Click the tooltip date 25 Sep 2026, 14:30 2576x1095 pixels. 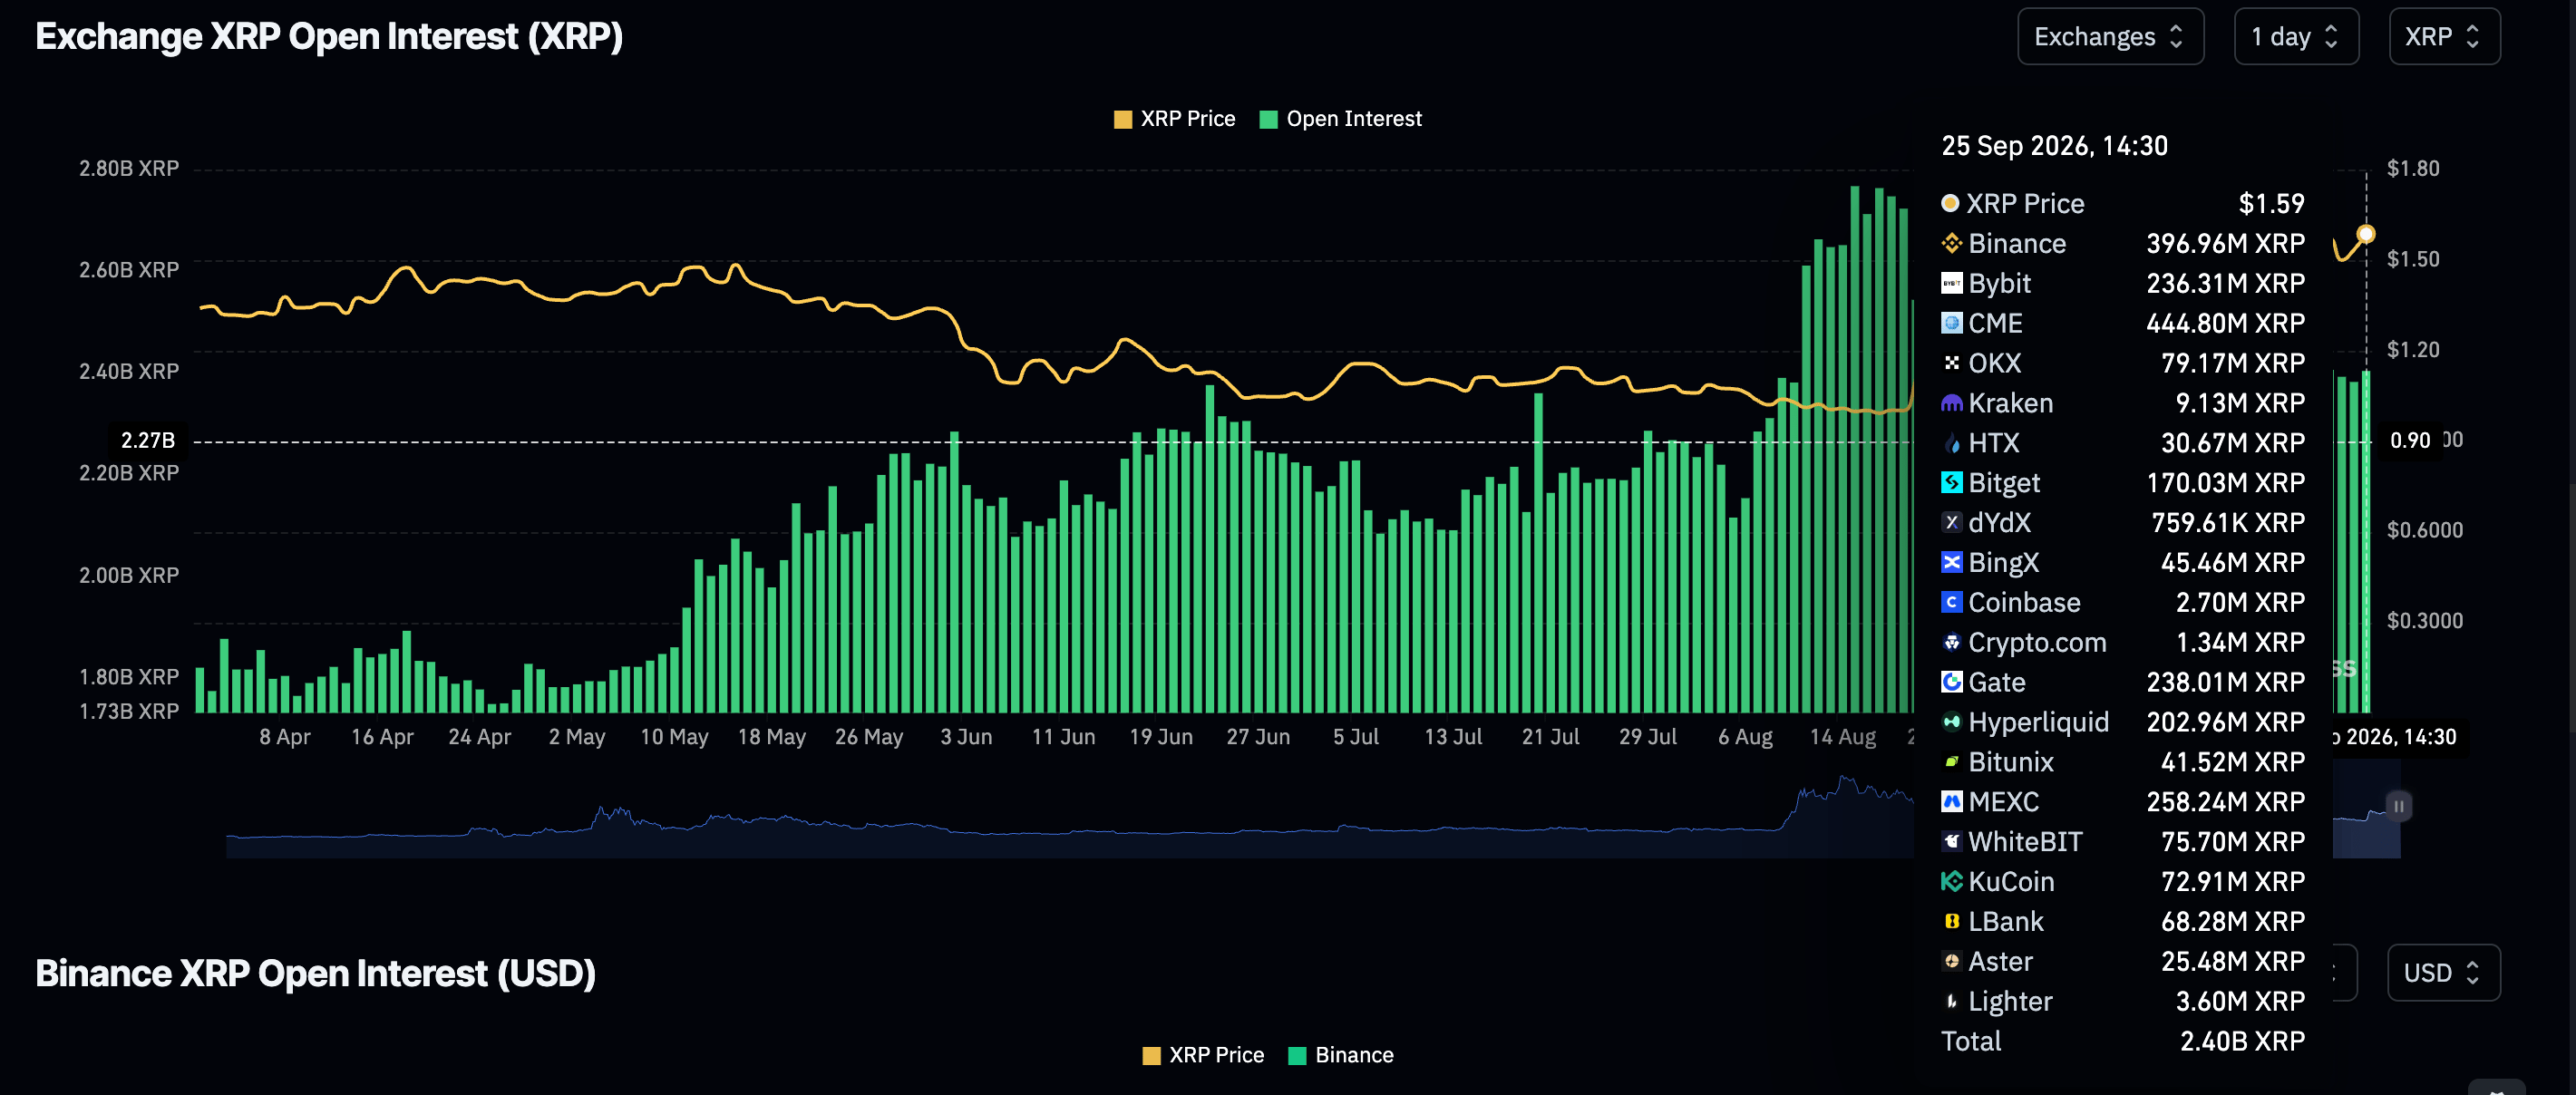point(2054,146)
